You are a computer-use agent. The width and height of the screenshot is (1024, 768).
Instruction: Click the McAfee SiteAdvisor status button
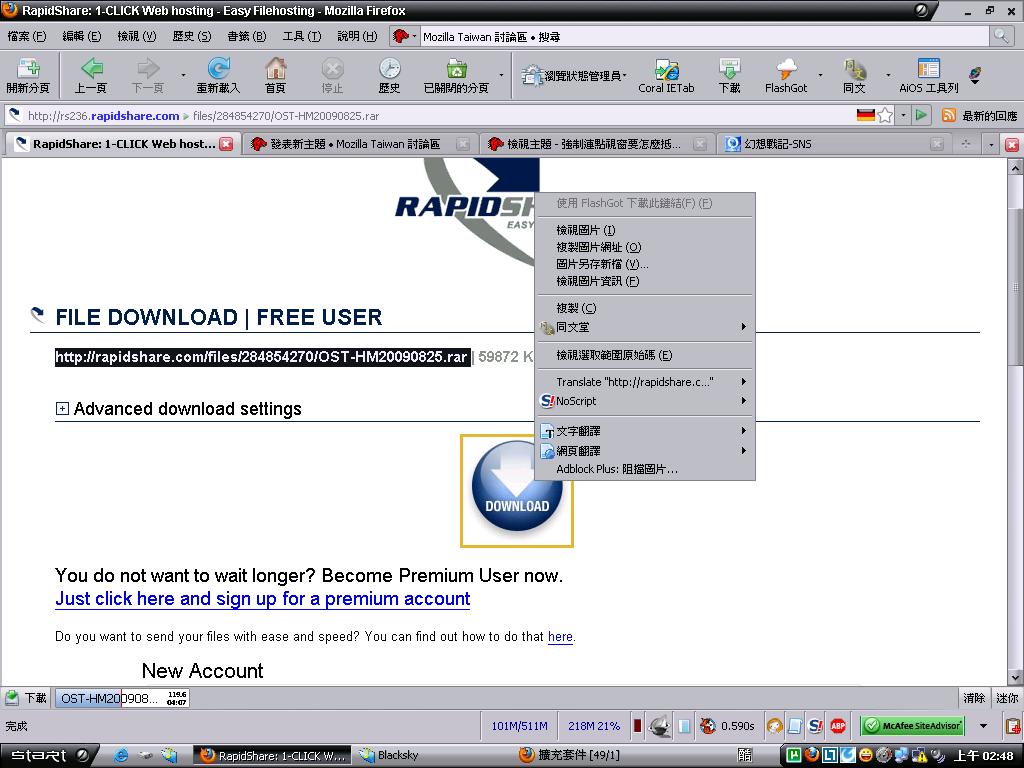tap(913, 726)
